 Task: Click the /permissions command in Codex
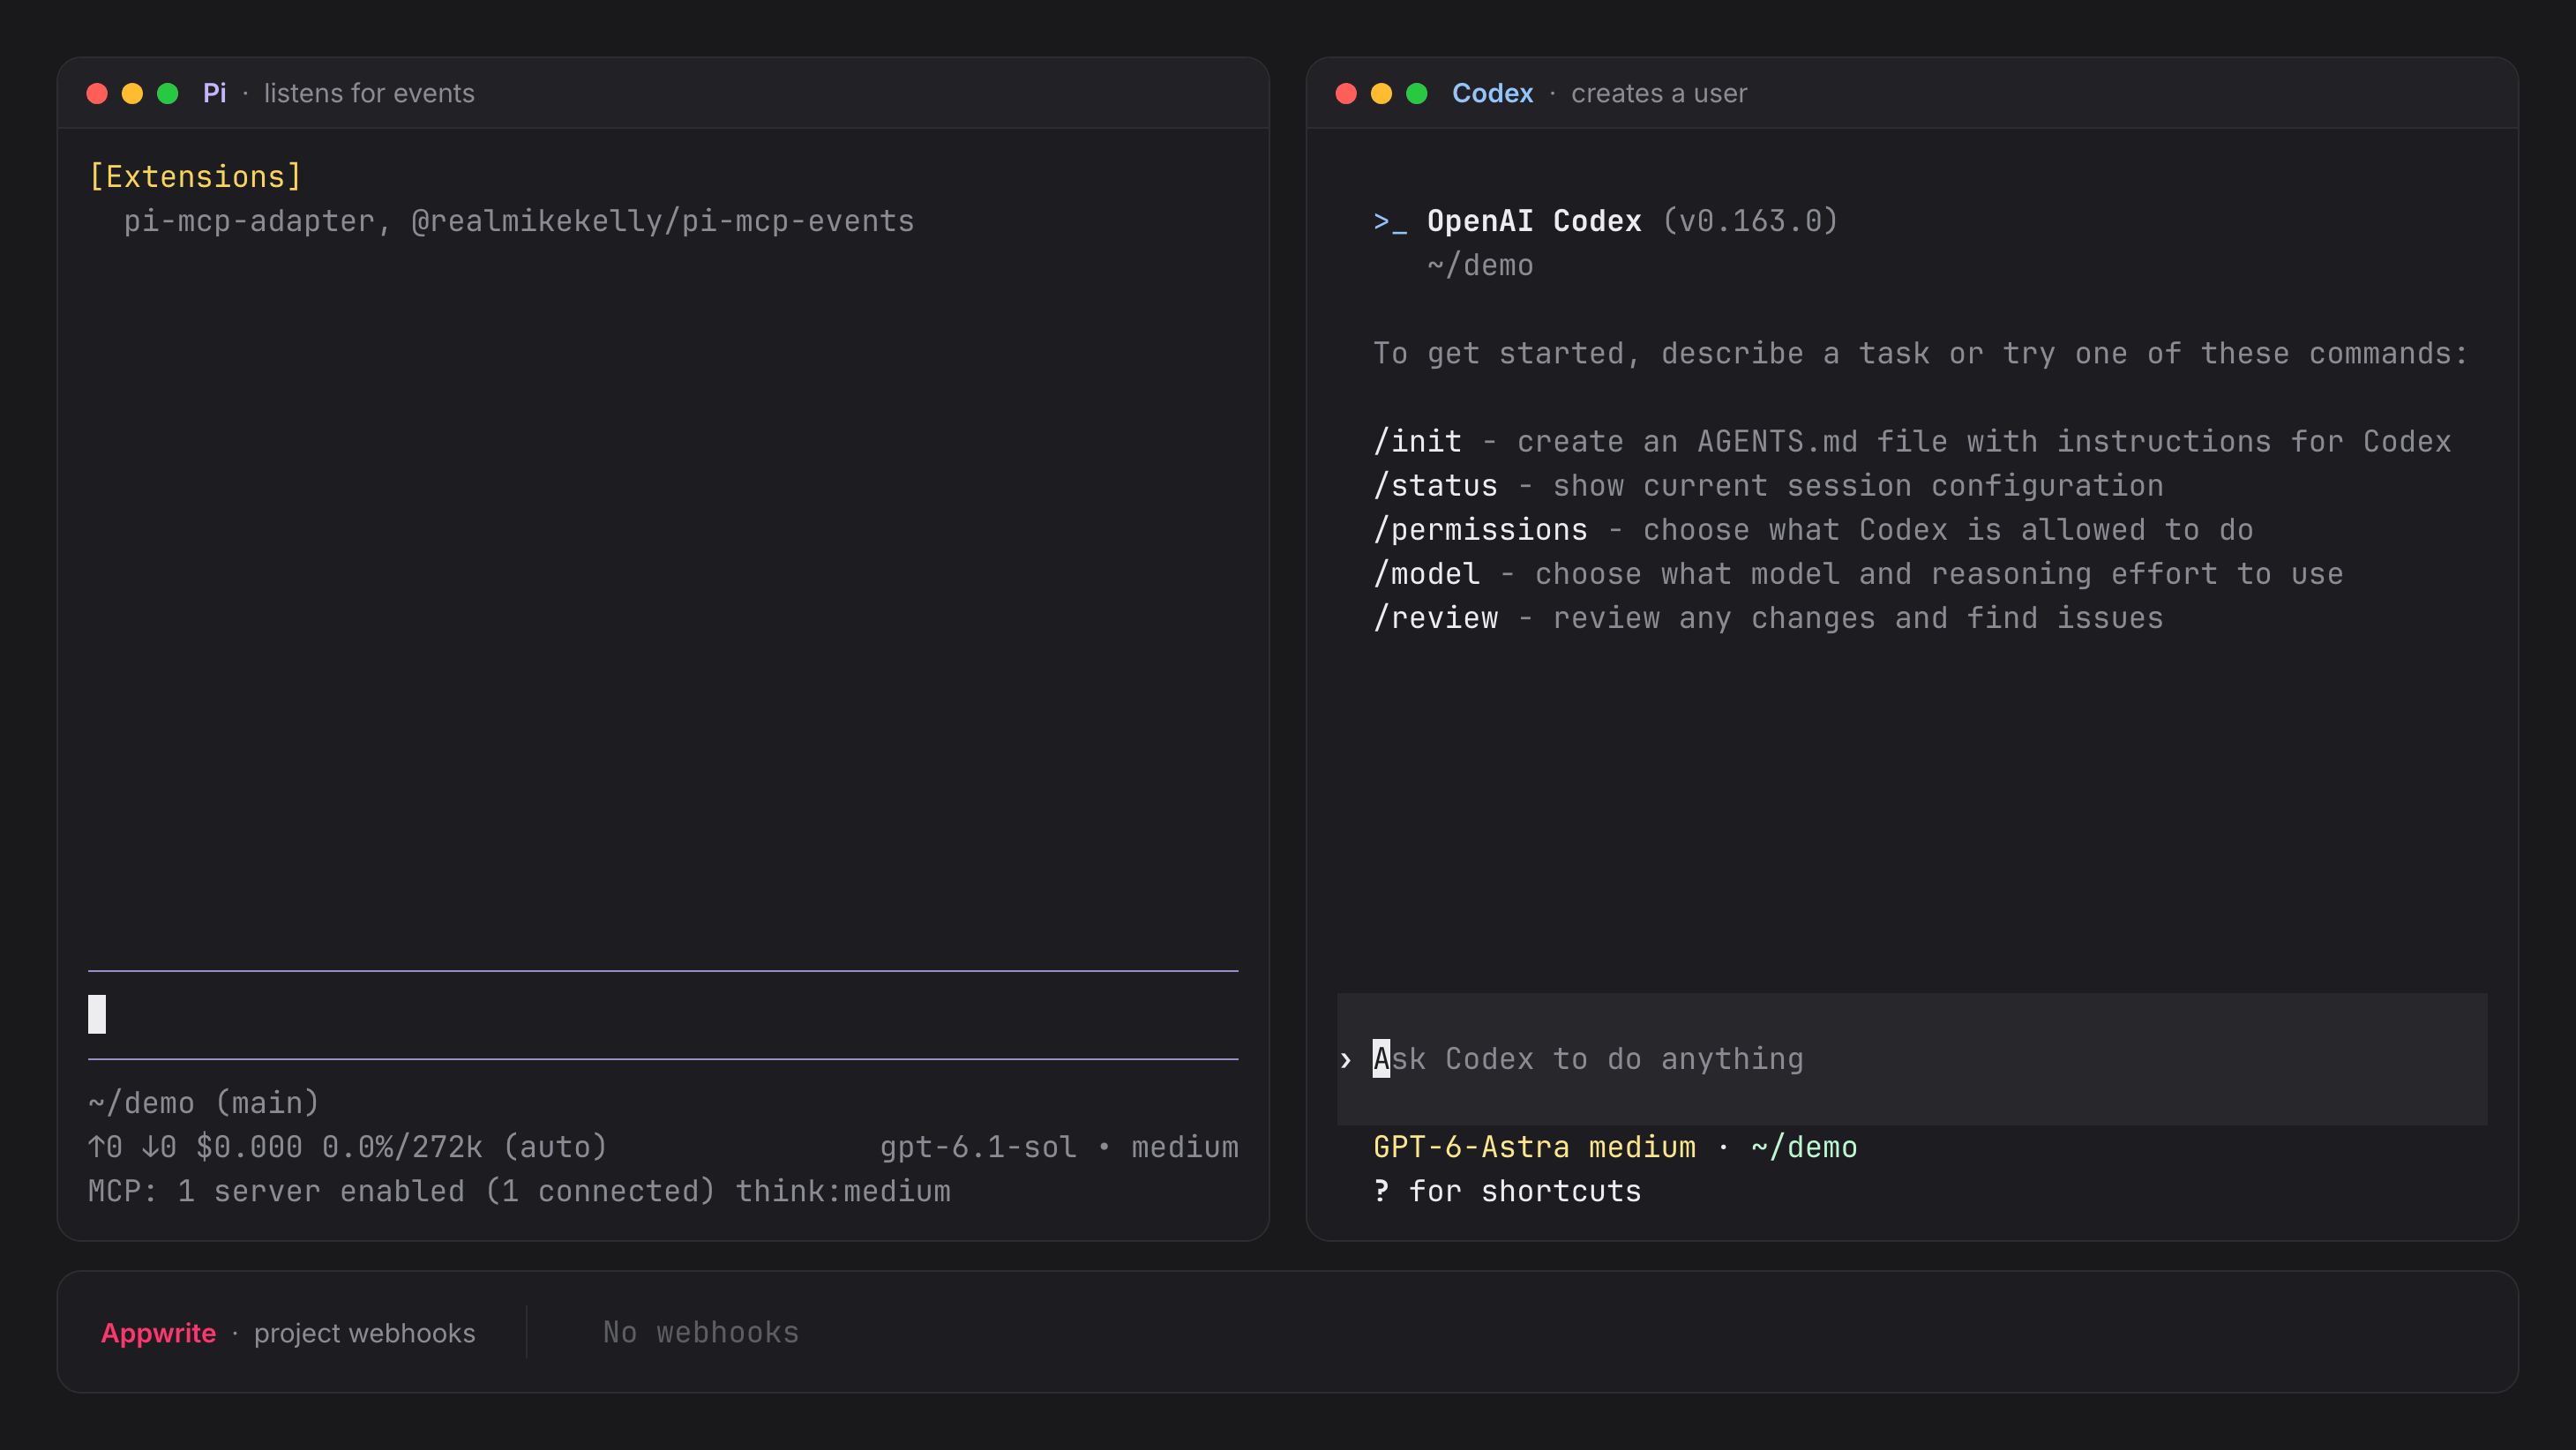pyautogui.click(x=1481, y=529)
